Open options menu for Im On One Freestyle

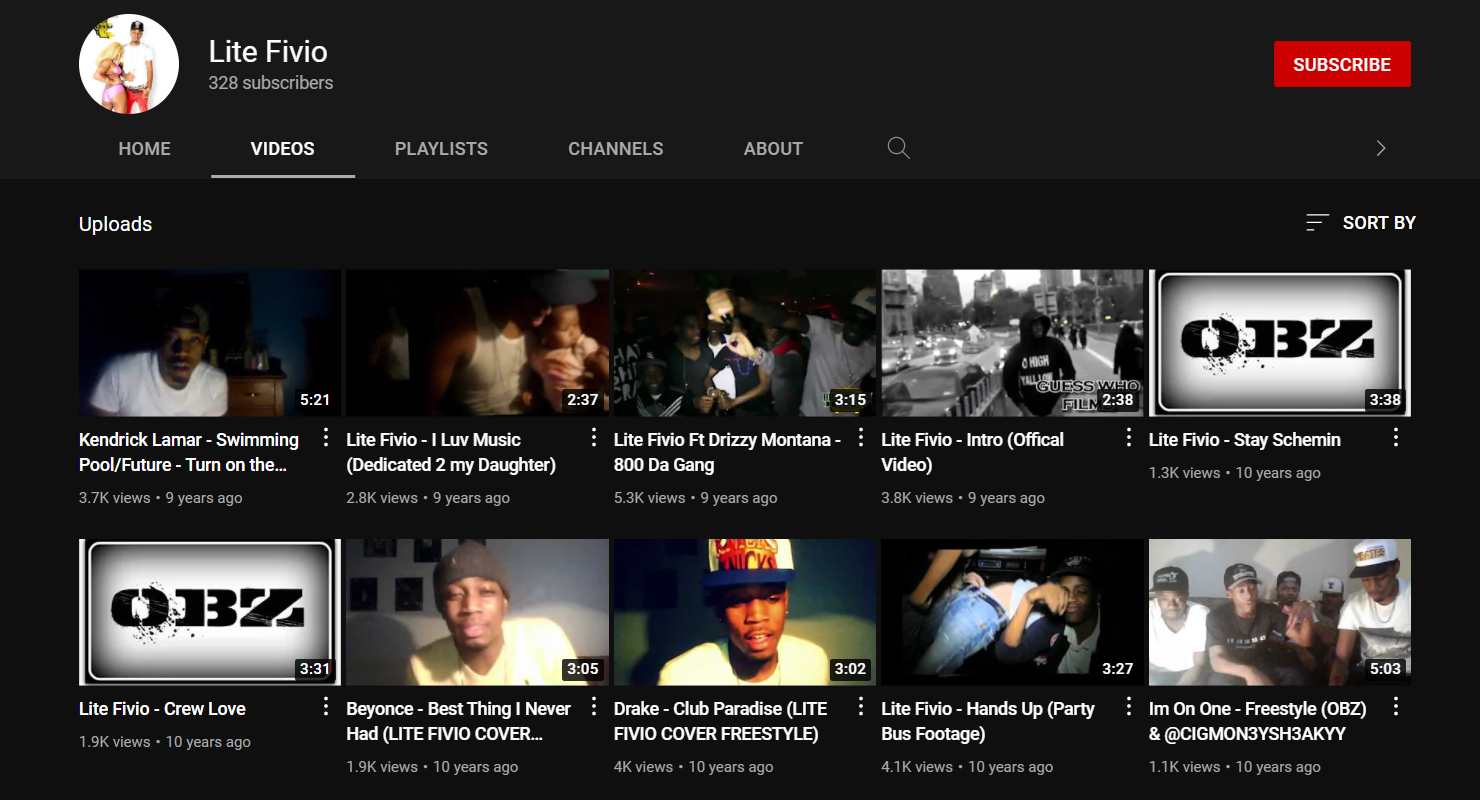(1396, 707)
